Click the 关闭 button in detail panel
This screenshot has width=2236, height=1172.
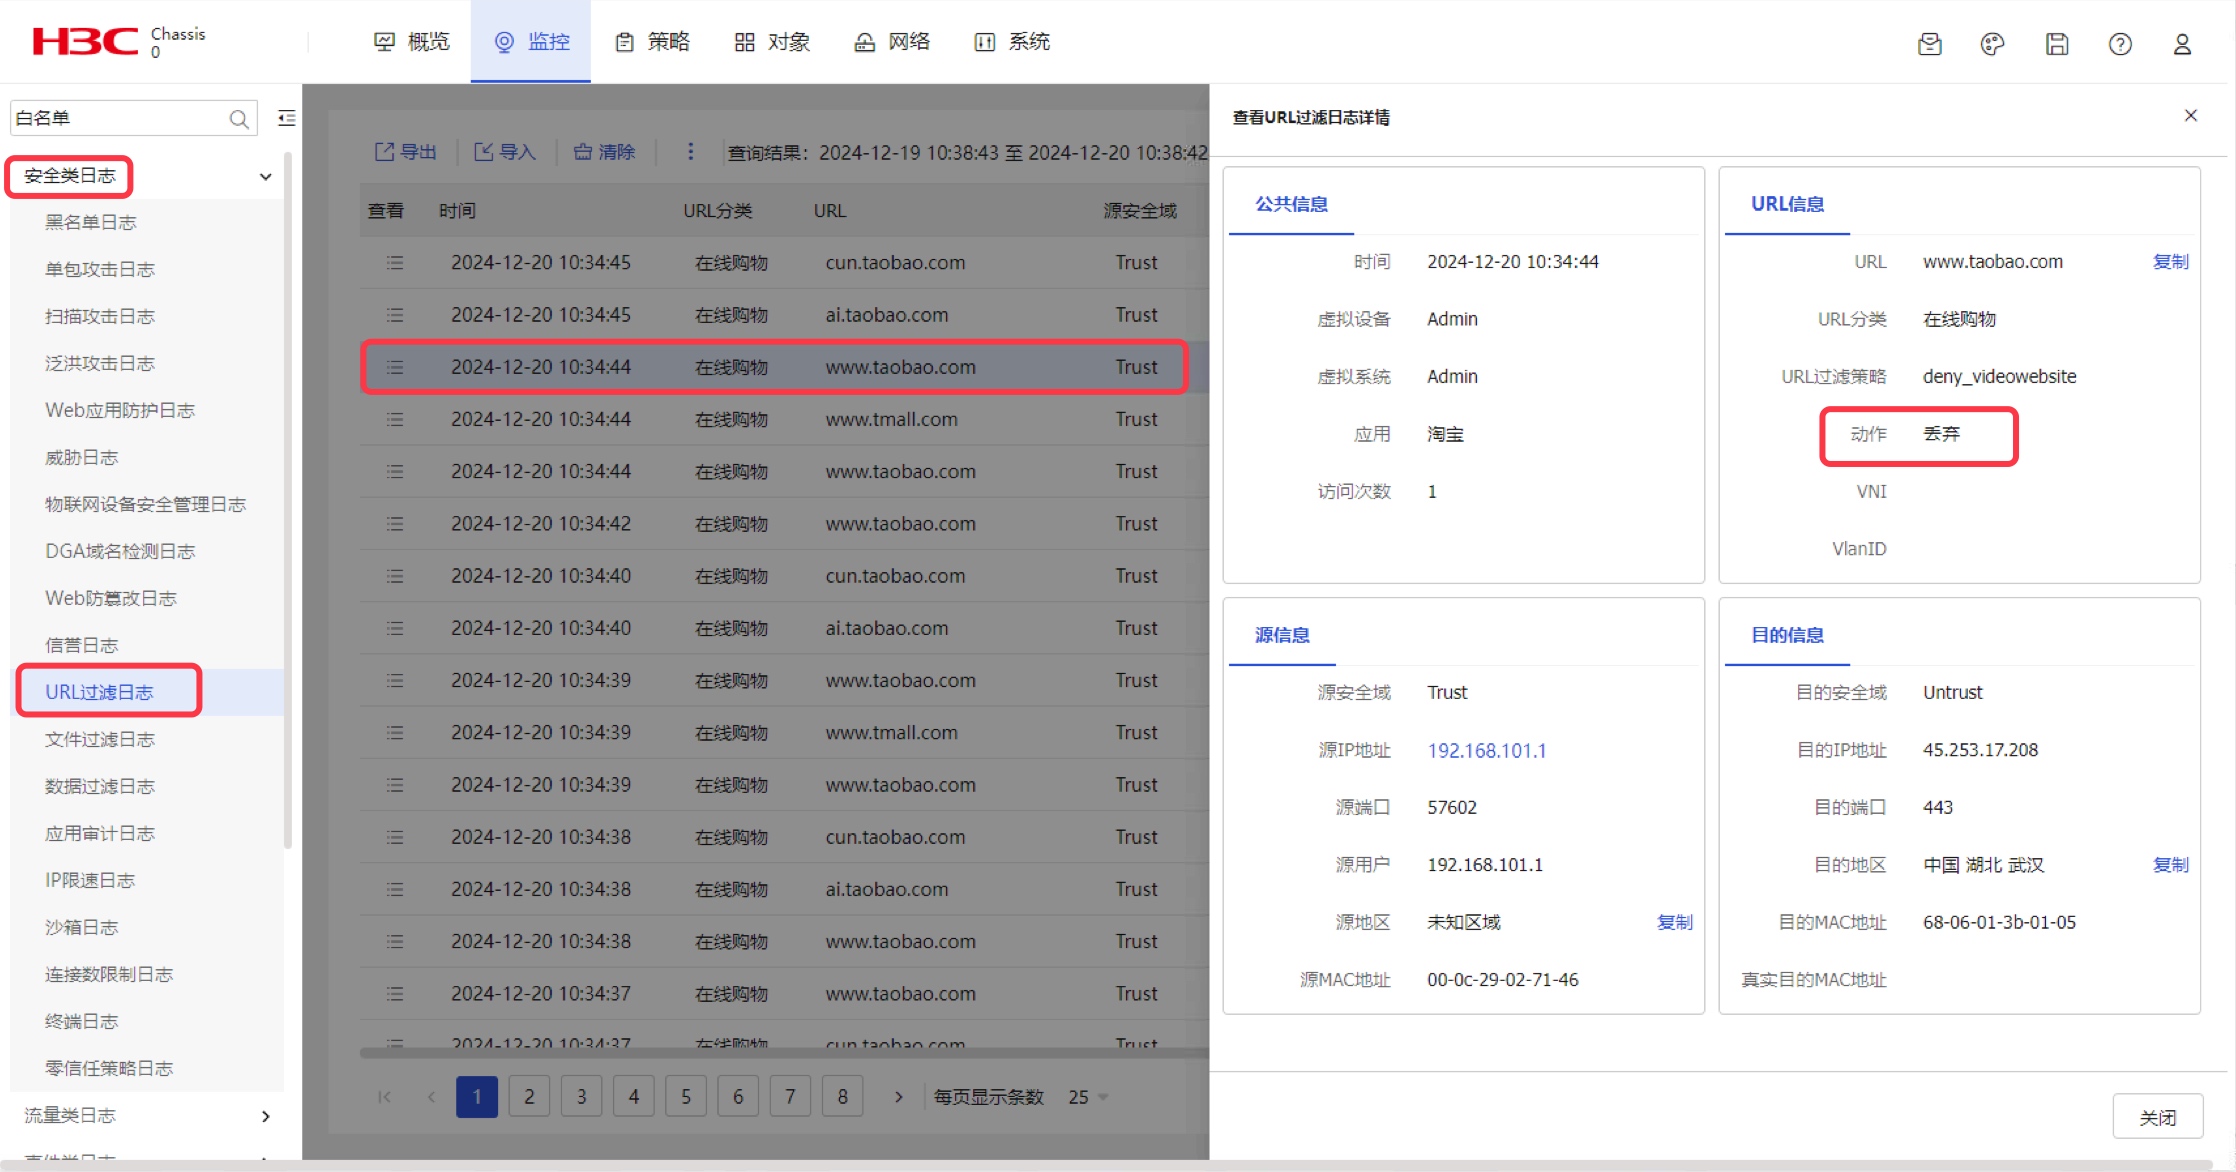tap(2158, 1117)
